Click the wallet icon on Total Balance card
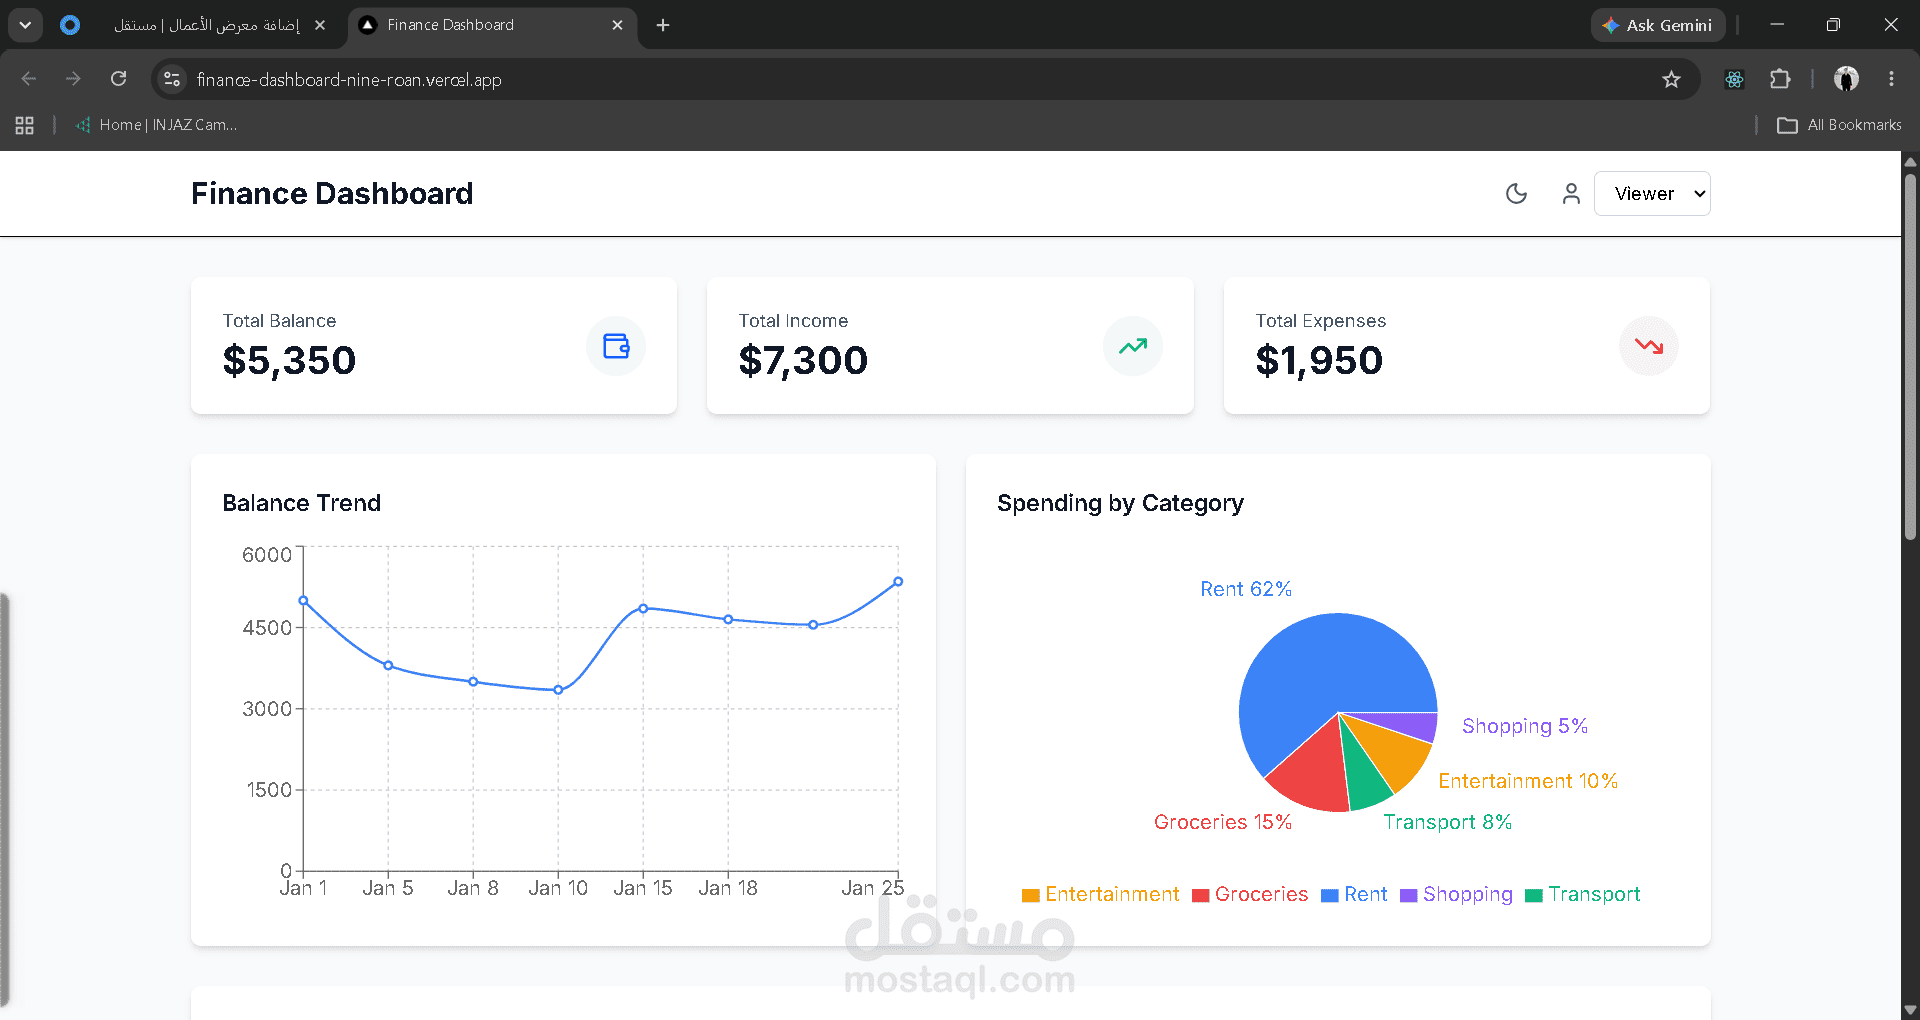Screen dimensions: 1920x1020 (x=616, y=346)
